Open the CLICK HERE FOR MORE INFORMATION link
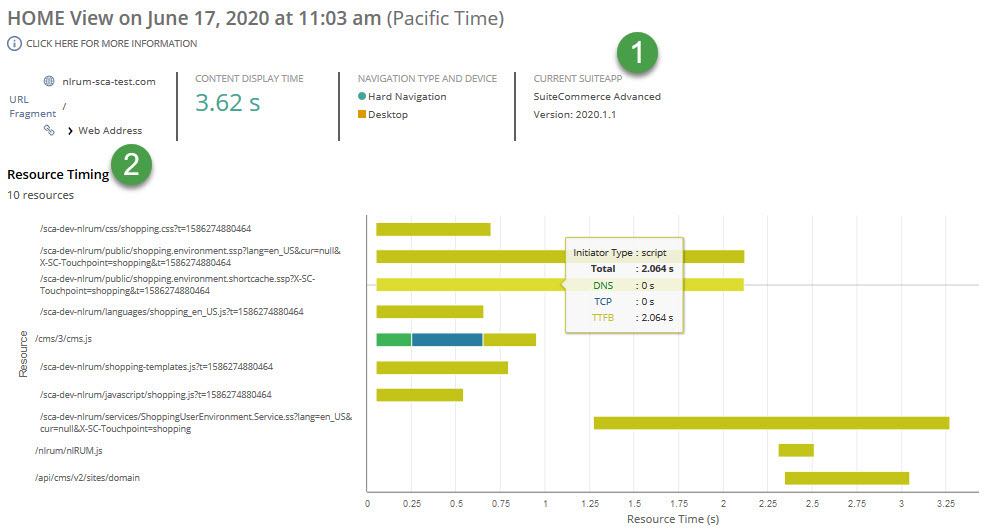This screenshot has height=532, width=986. point(111,43)
